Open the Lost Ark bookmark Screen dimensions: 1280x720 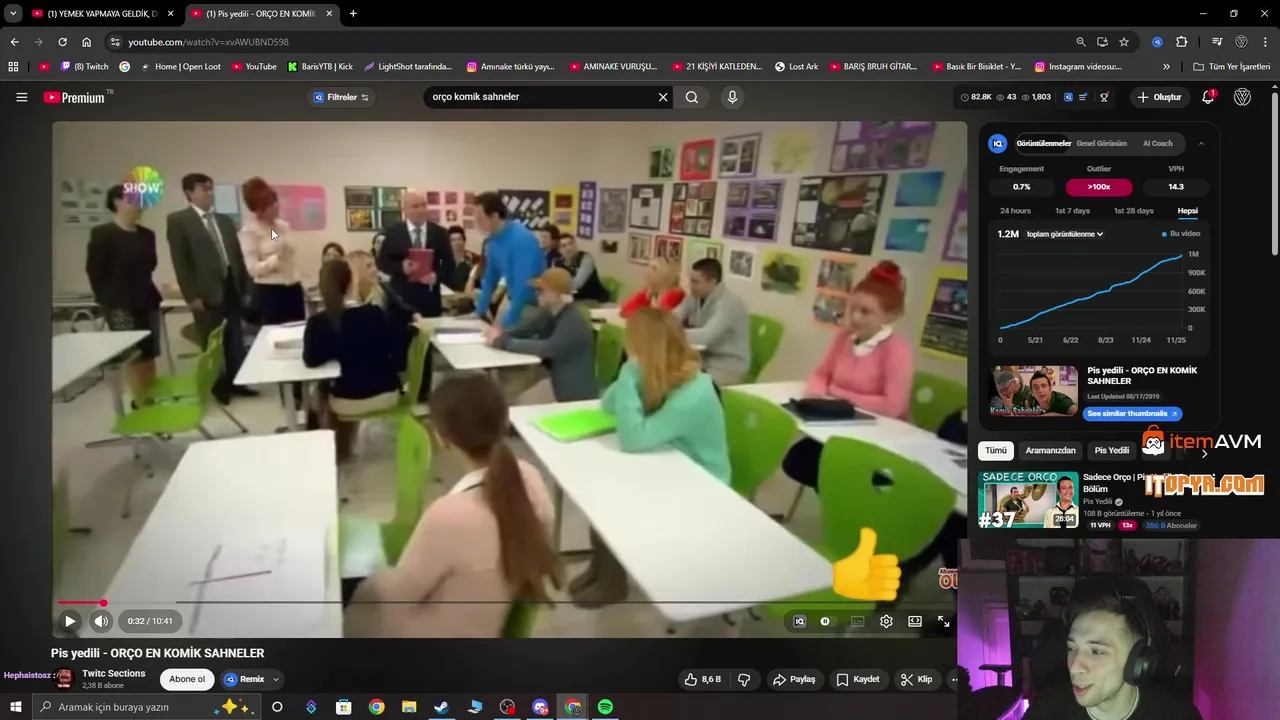[796, 67]
